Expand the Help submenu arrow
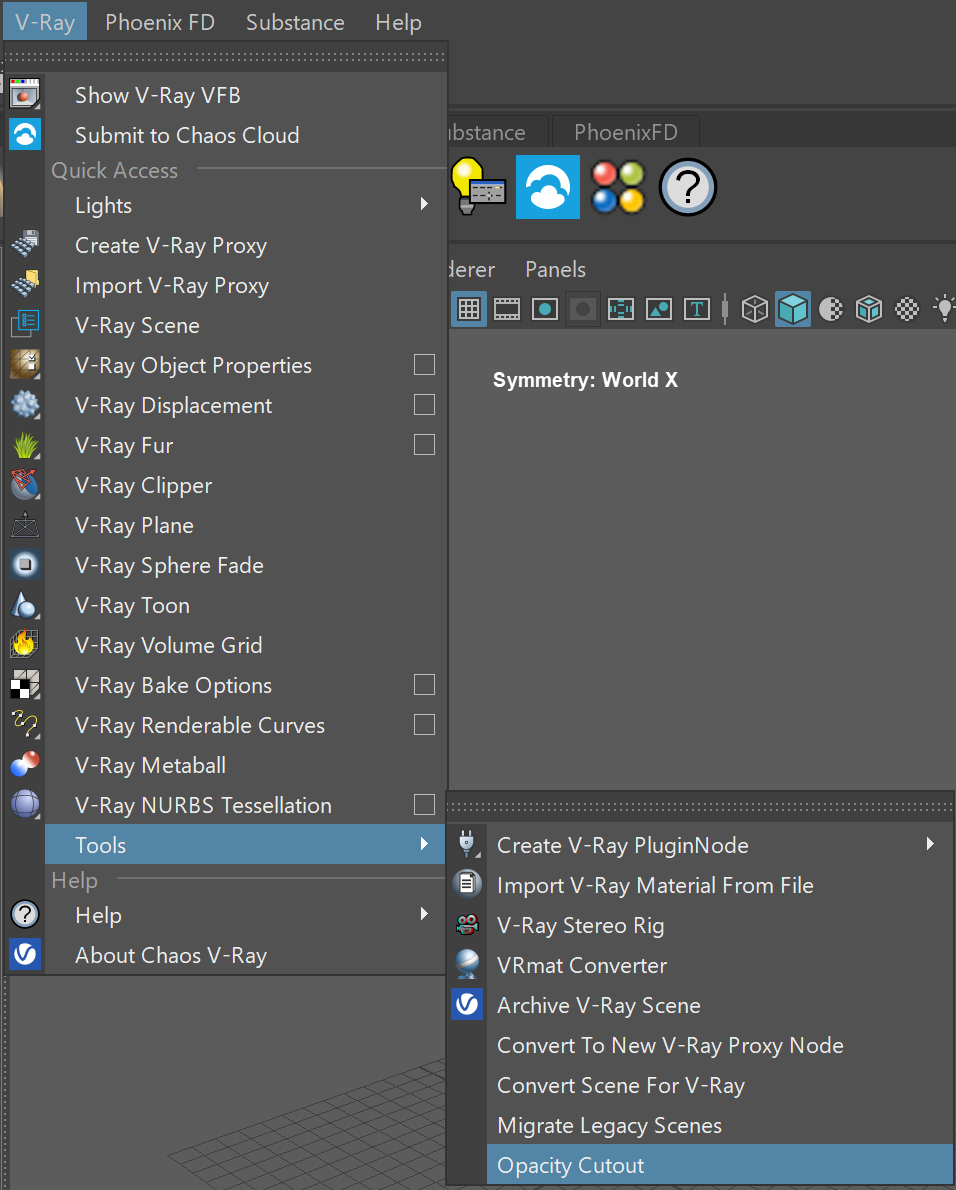 pos(424,914)
